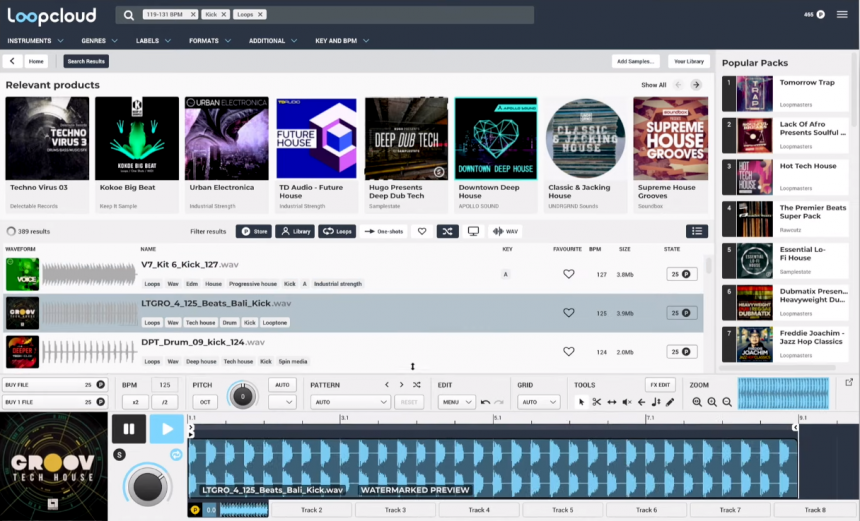
Task: Expand the Key and BPM dropdown
Action: click(x=342, y=41)
